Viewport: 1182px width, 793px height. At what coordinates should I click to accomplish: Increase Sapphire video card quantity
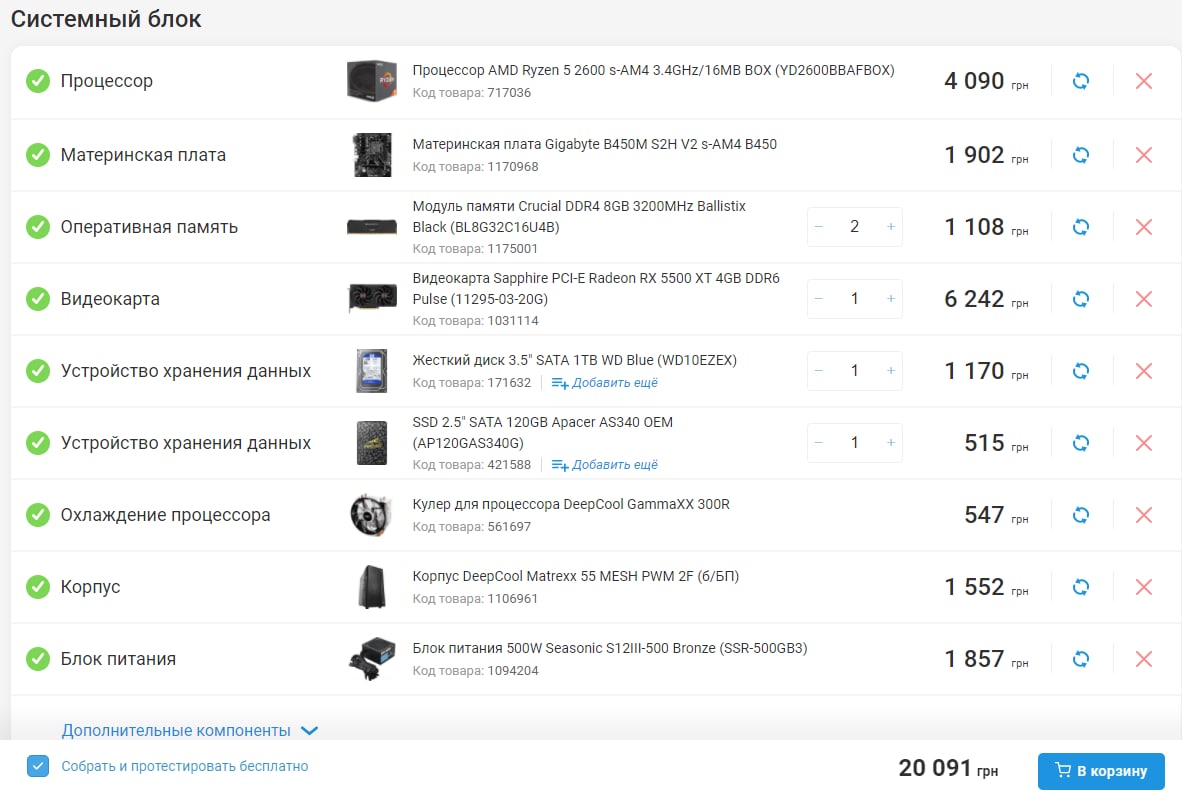[890, 299]
